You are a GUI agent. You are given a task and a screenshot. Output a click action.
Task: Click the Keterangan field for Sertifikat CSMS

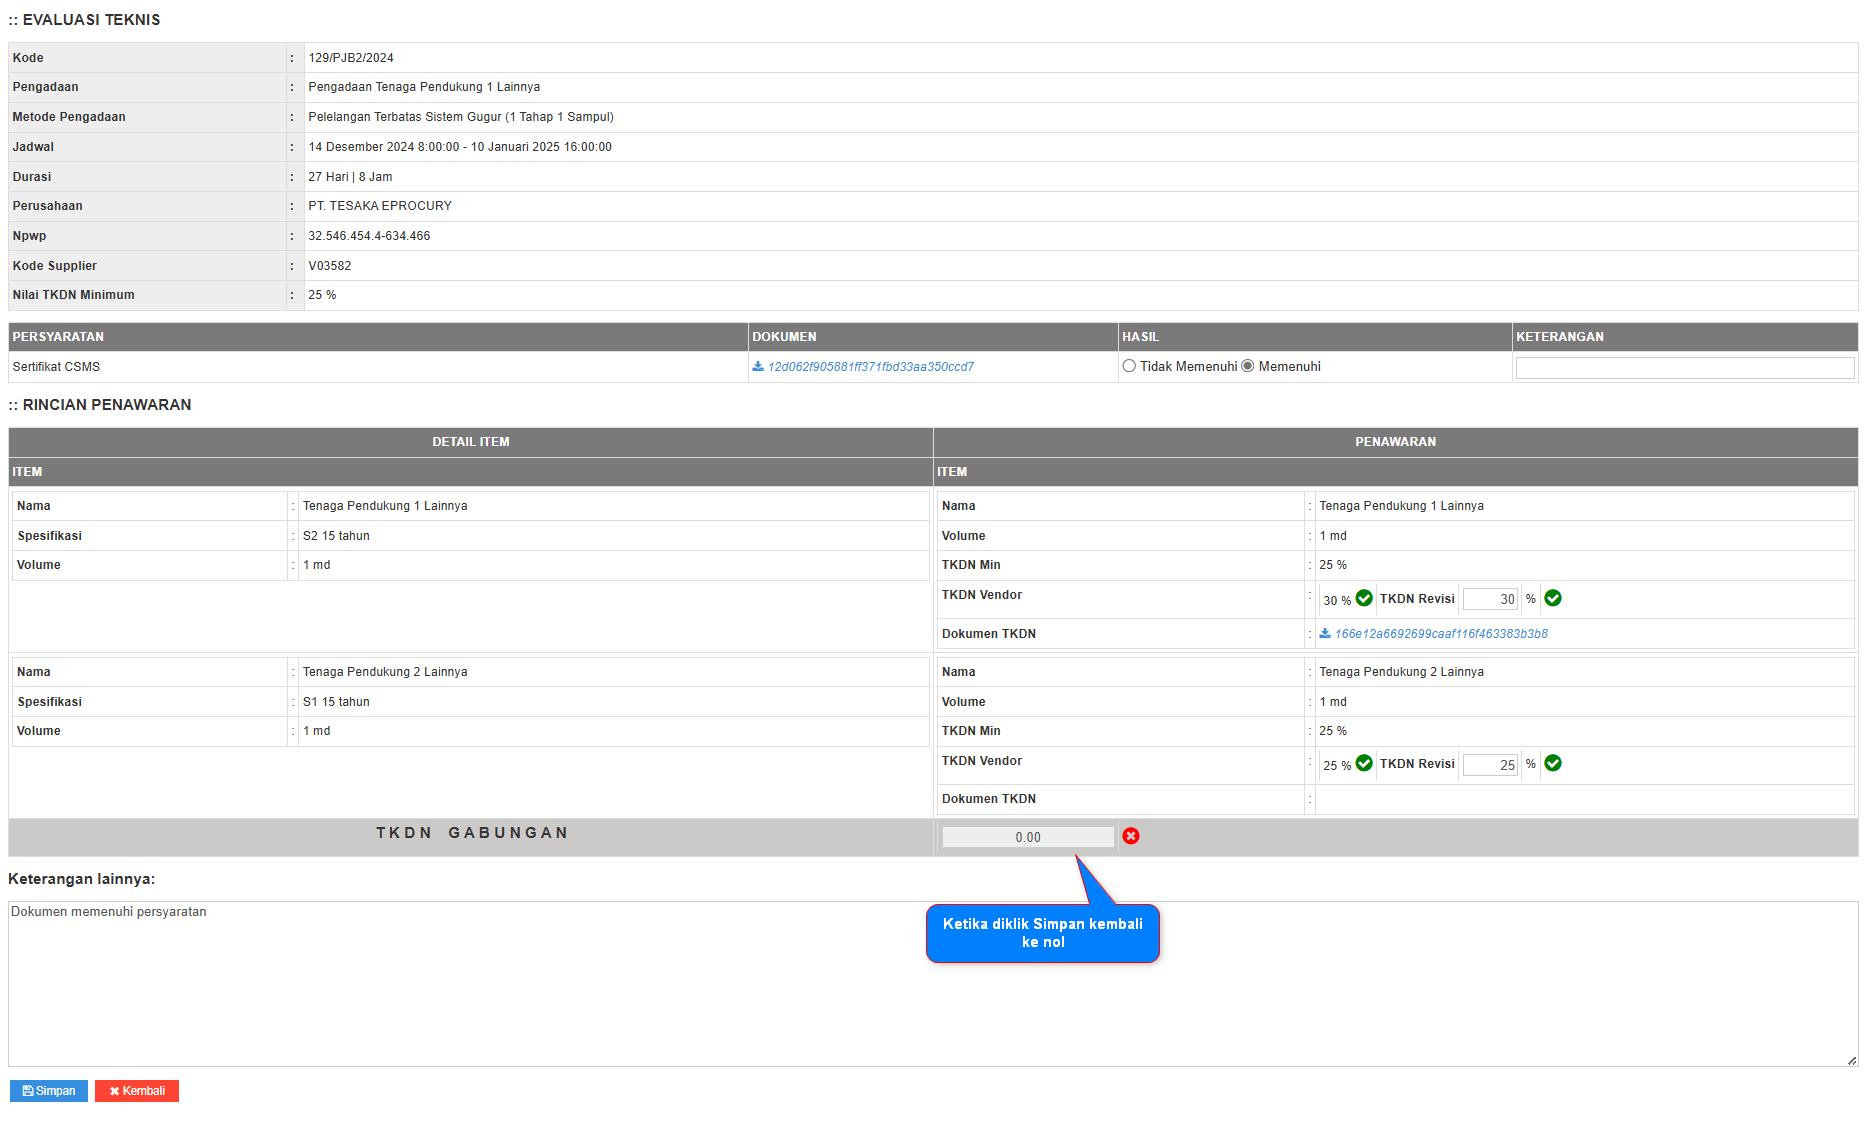tap(1684, 368)
